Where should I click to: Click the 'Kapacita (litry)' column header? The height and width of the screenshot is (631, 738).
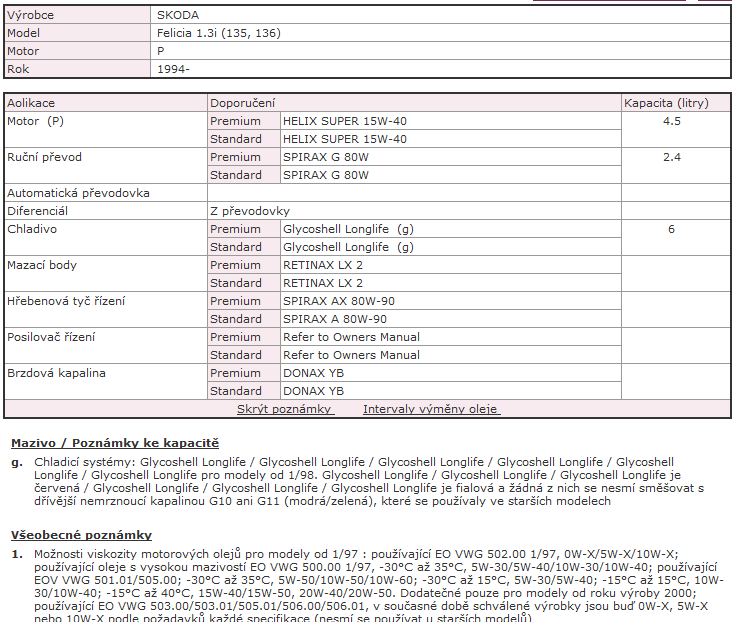pyautogui.click(x=666, y=103)
